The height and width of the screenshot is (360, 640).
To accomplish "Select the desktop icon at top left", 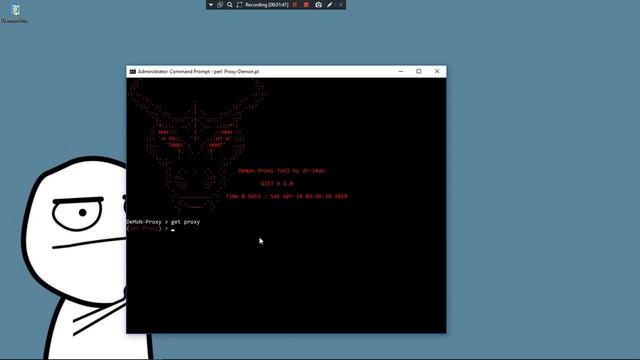I will 15,12.
